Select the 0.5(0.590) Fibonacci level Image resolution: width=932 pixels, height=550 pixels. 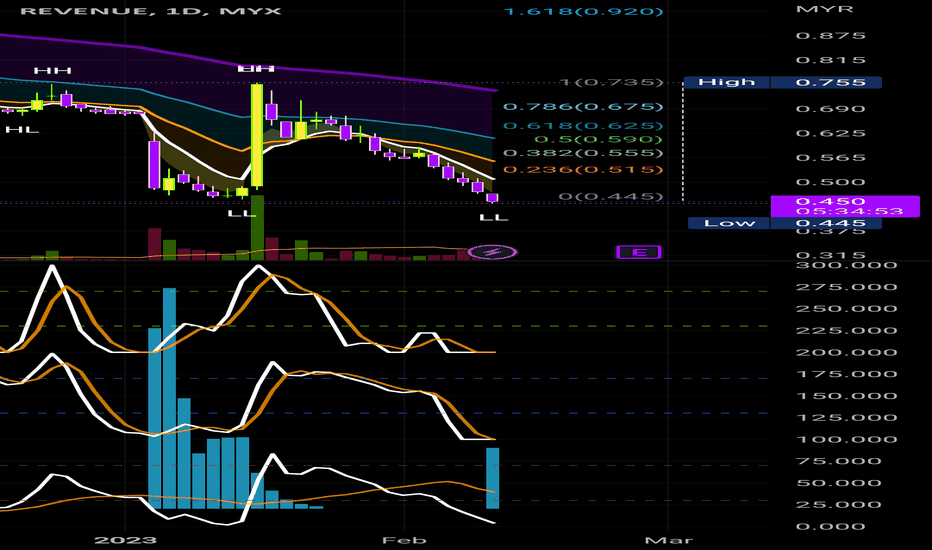click(x=598, y=139)
